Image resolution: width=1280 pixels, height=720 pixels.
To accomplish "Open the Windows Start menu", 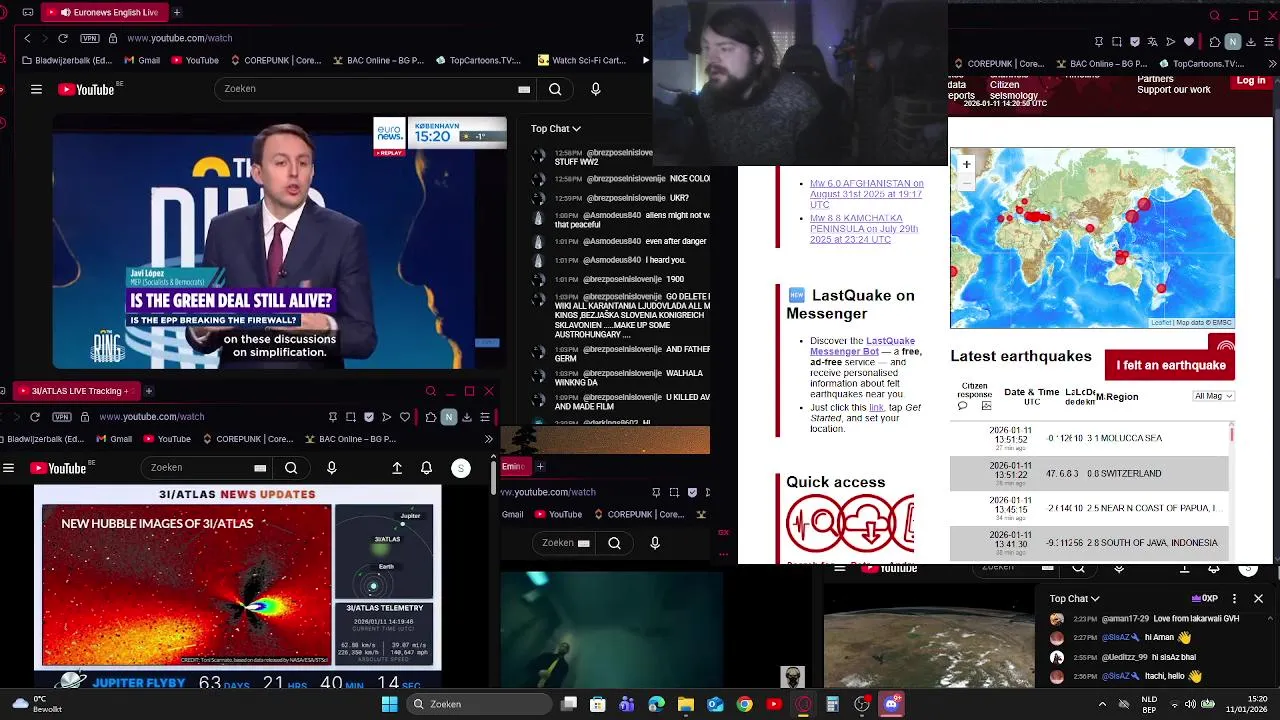I will (389, 704).
